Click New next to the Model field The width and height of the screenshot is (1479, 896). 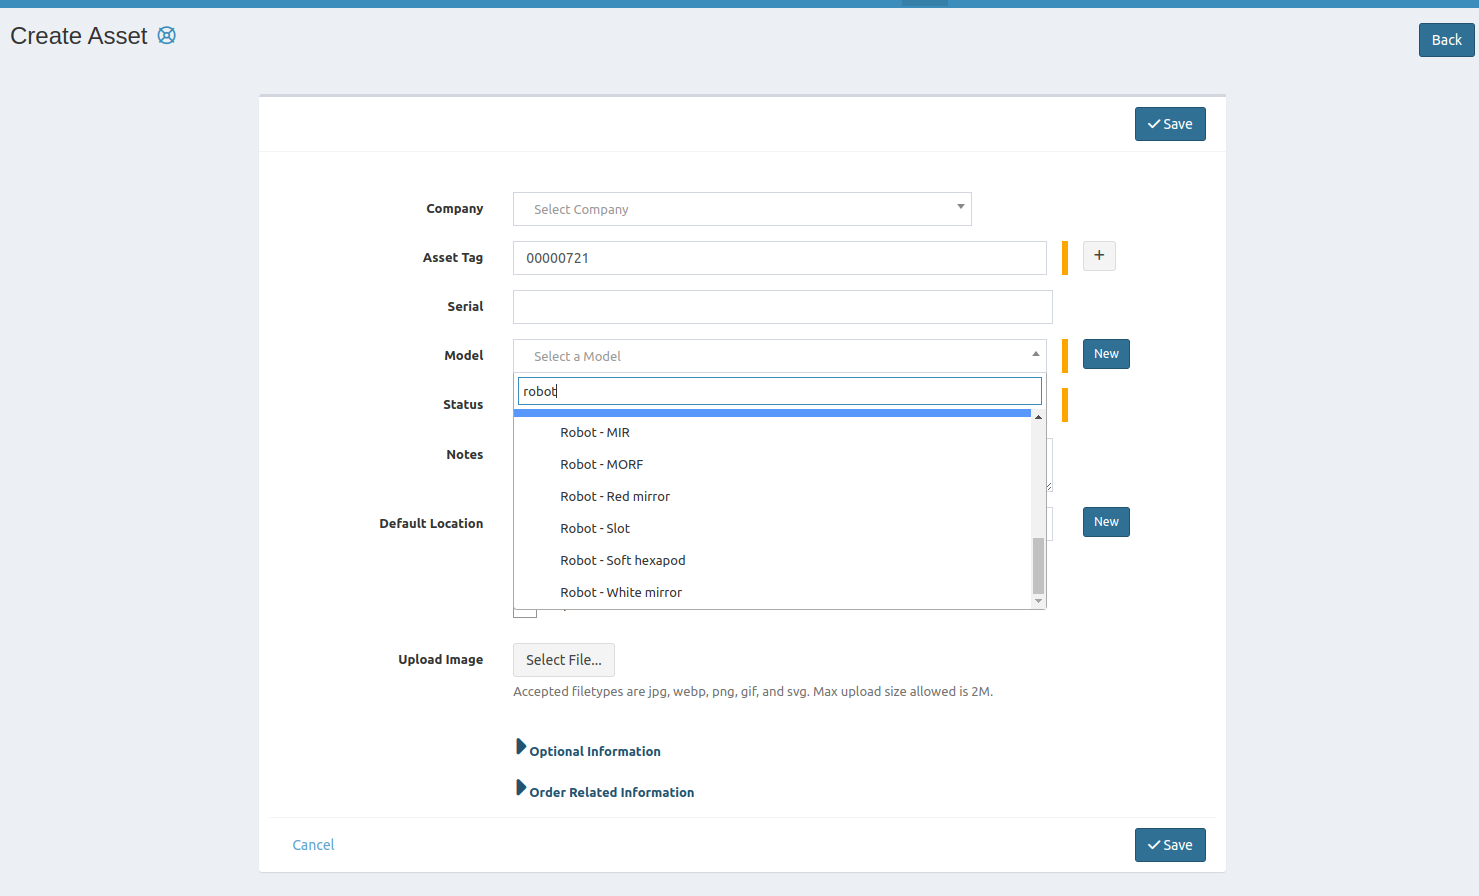(1105, 353)
